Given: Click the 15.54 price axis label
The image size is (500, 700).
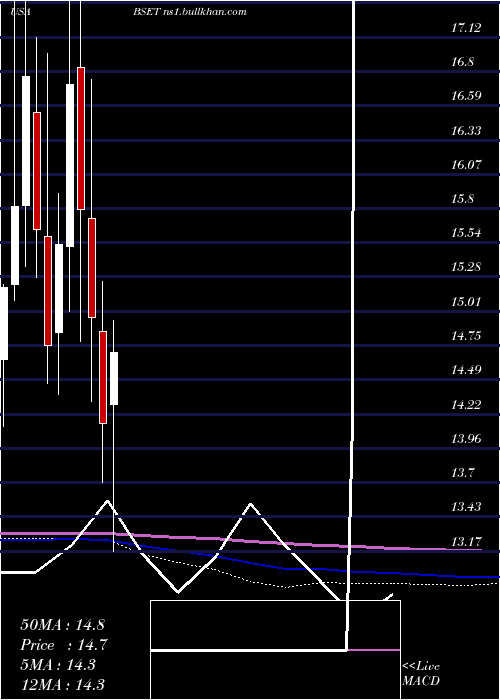Looking at the screenshot, I should tap(466, 233).
